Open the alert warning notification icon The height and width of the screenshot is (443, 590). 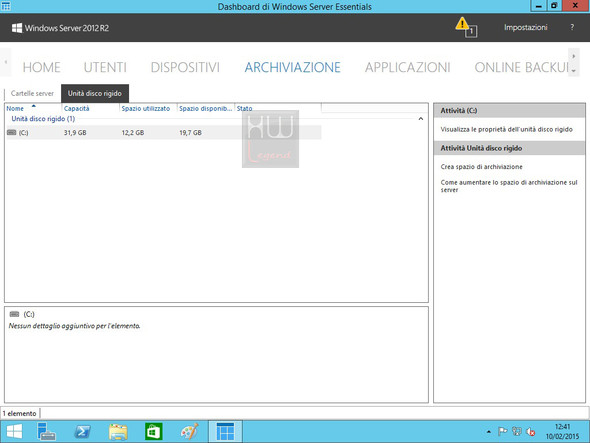[466, 27]
